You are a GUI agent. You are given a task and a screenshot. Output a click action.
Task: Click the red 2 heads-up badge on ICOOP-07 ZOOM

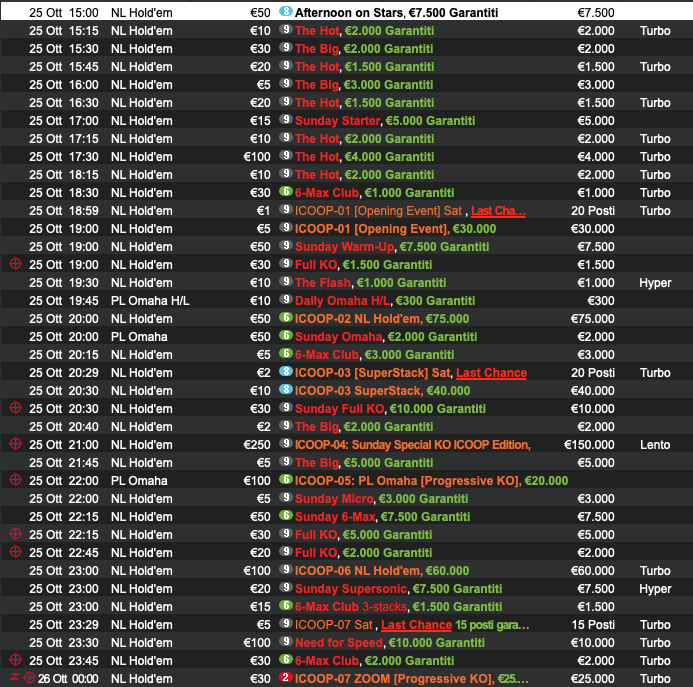(286, 677)
